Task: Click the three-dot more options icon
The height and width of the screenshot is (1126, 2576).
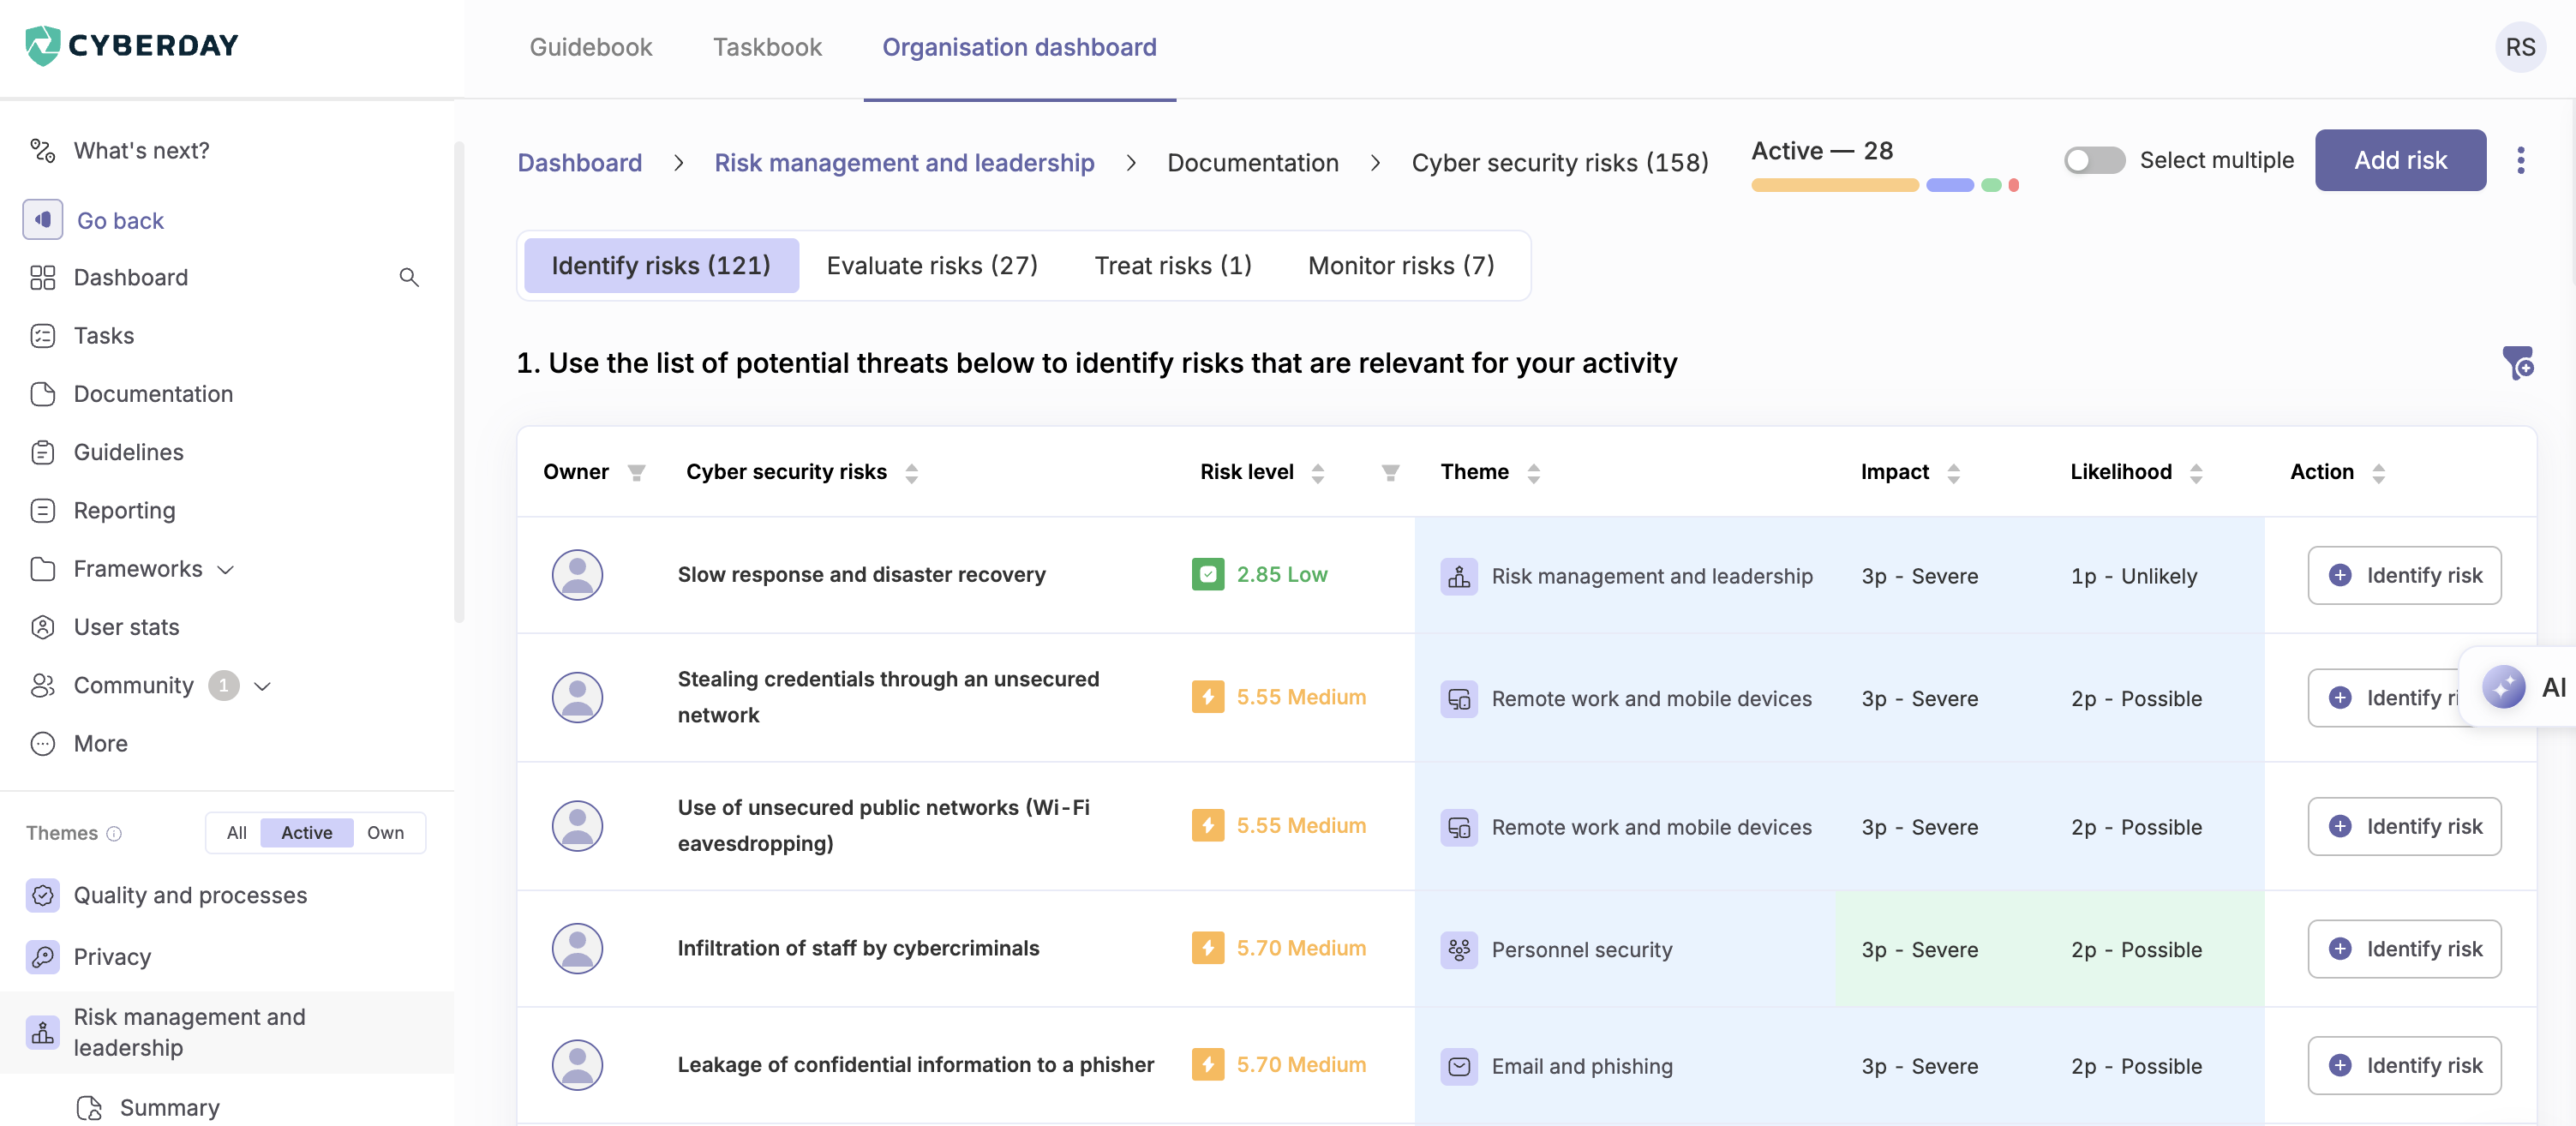Action: [x=2520, y=160]
